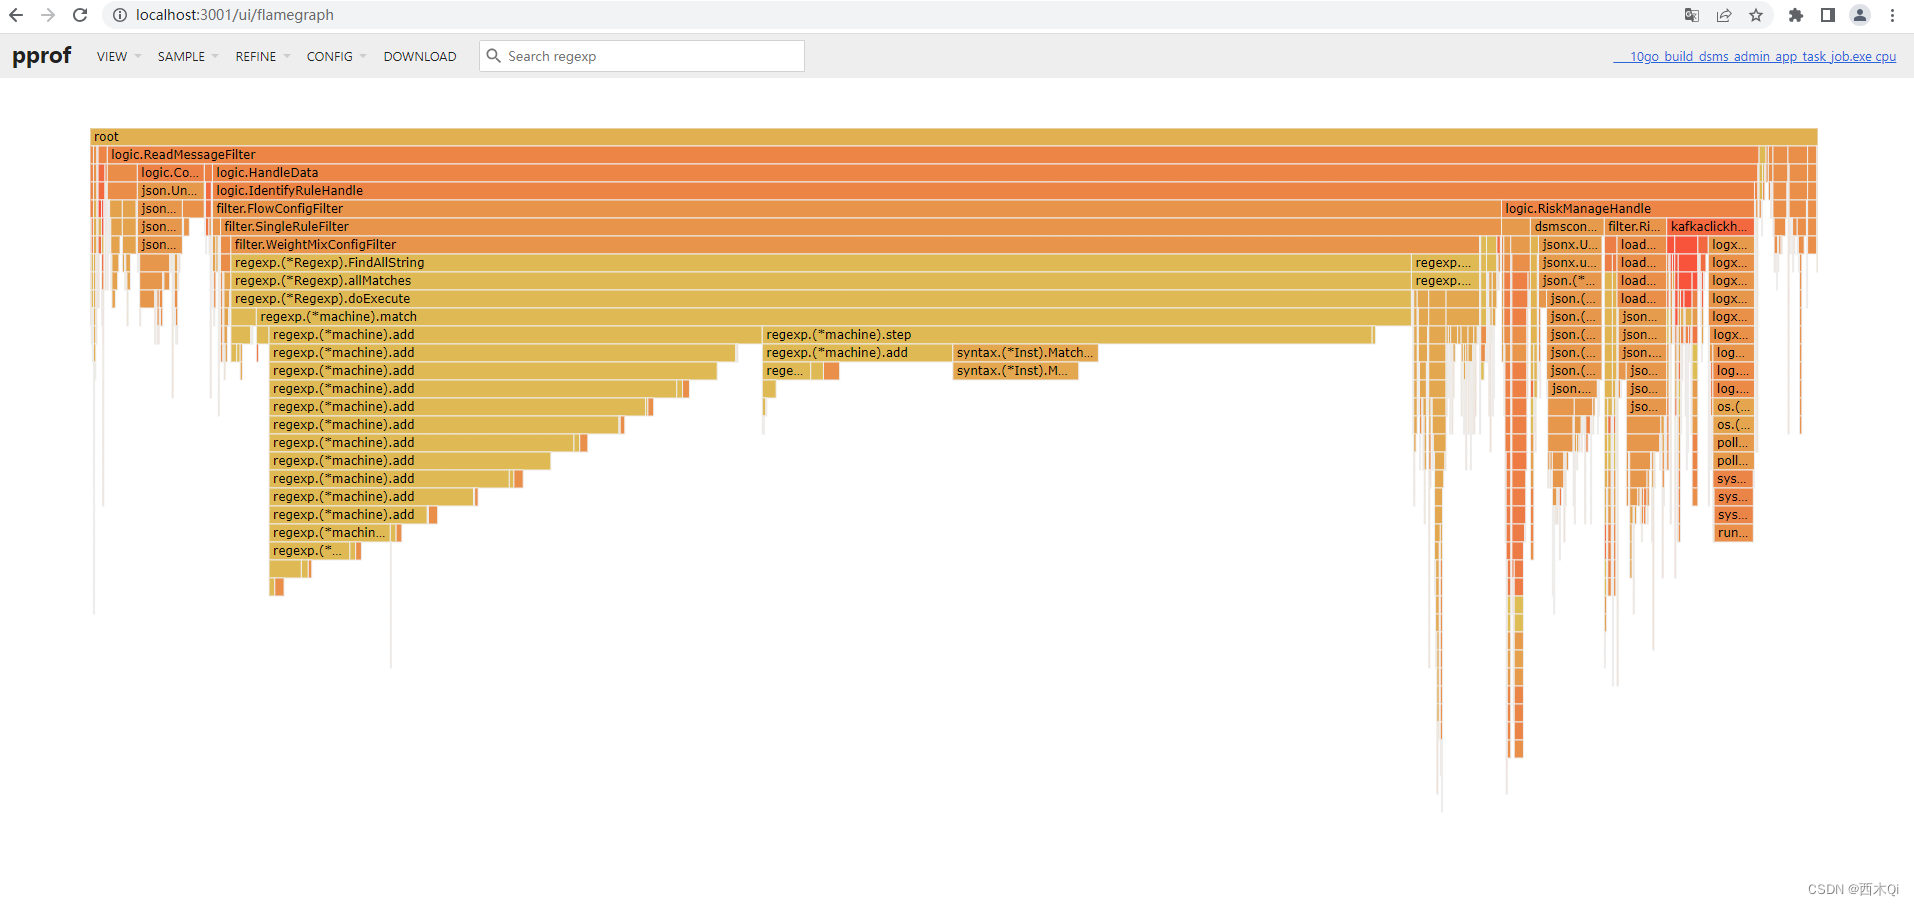
Task: Reload the page with the refresh icon
Action: 79,15
